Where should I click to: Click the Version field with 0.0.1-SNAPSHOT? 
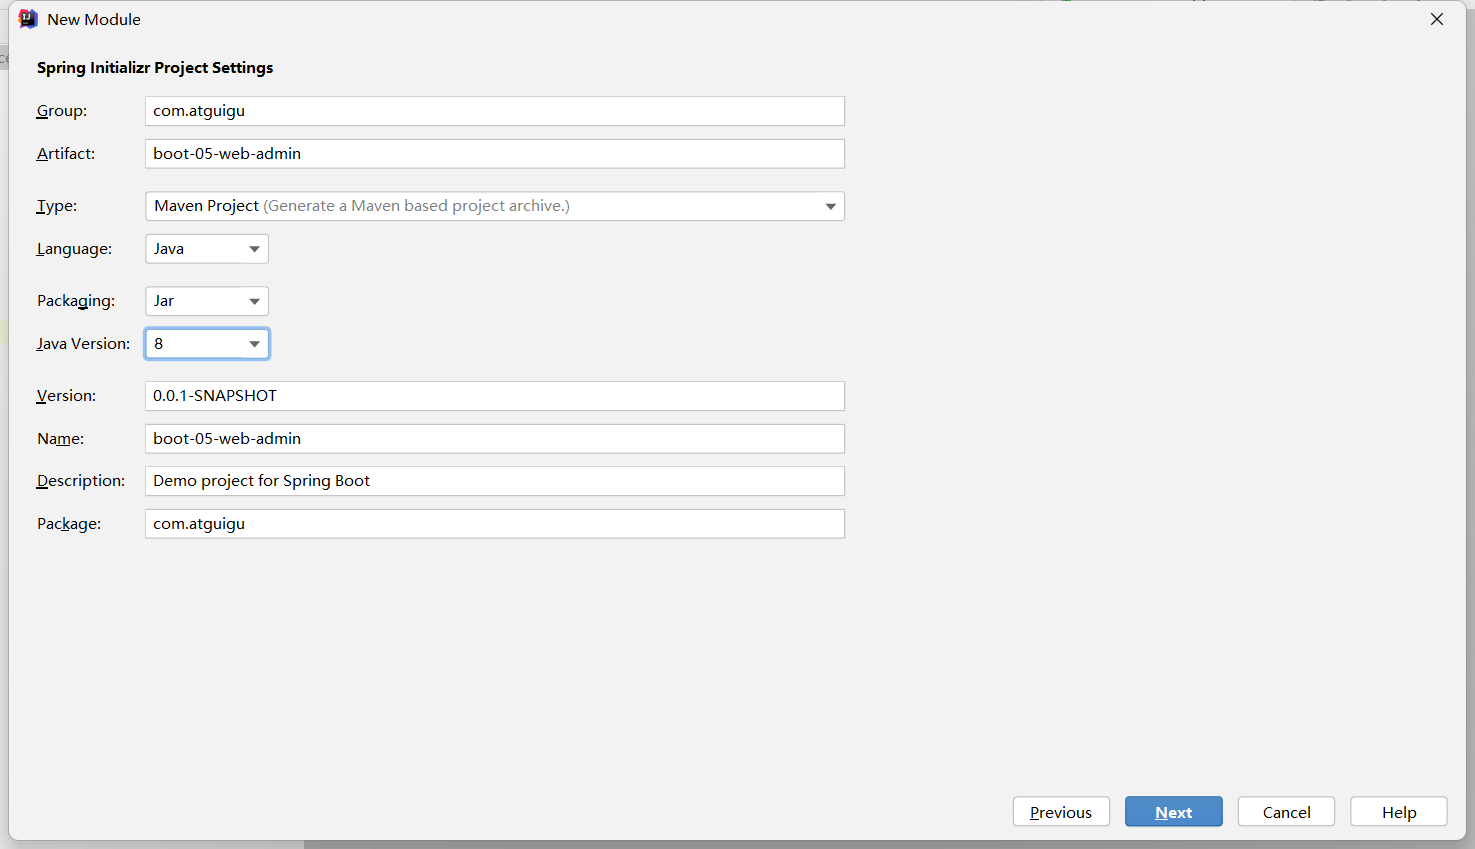coord(494,396)
